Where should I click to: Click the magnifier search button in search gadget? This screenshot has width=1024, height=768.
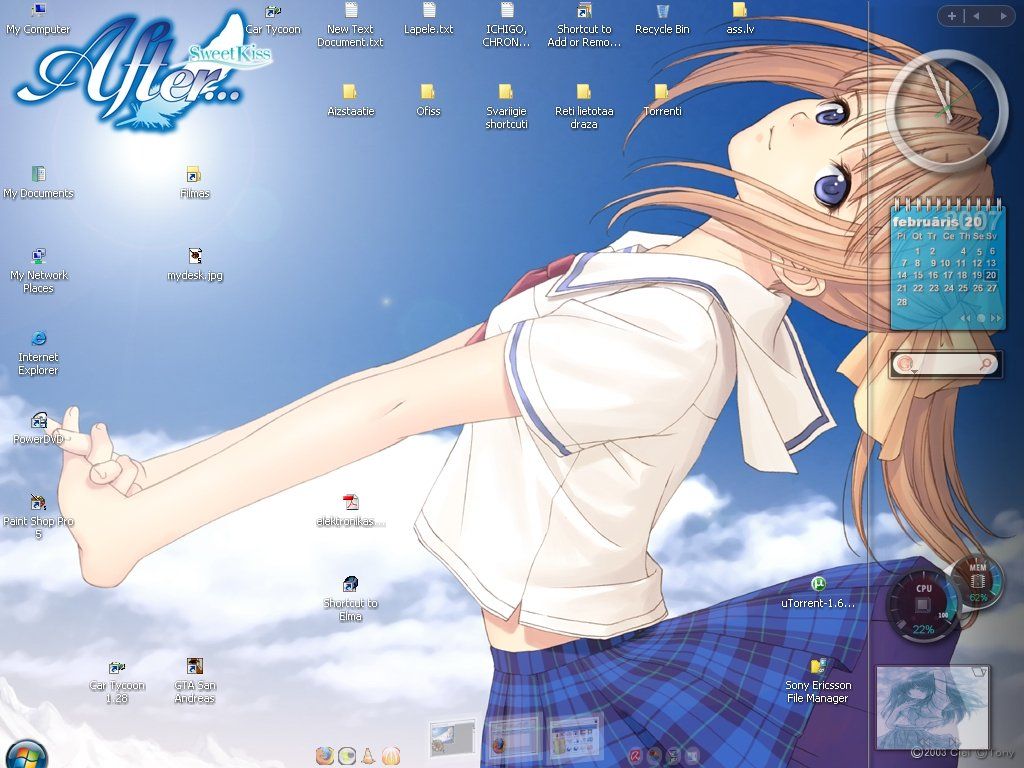[986, 364]
